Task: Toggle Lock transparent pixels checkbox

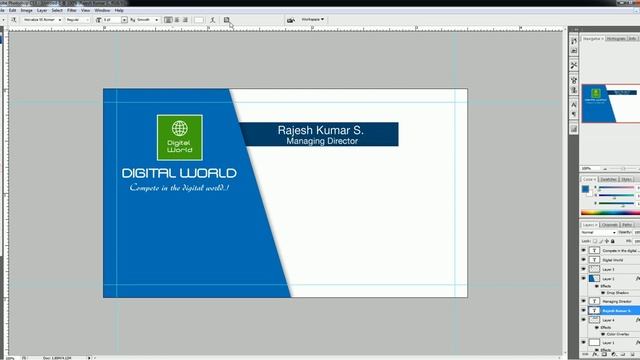Action: (595, 241)
